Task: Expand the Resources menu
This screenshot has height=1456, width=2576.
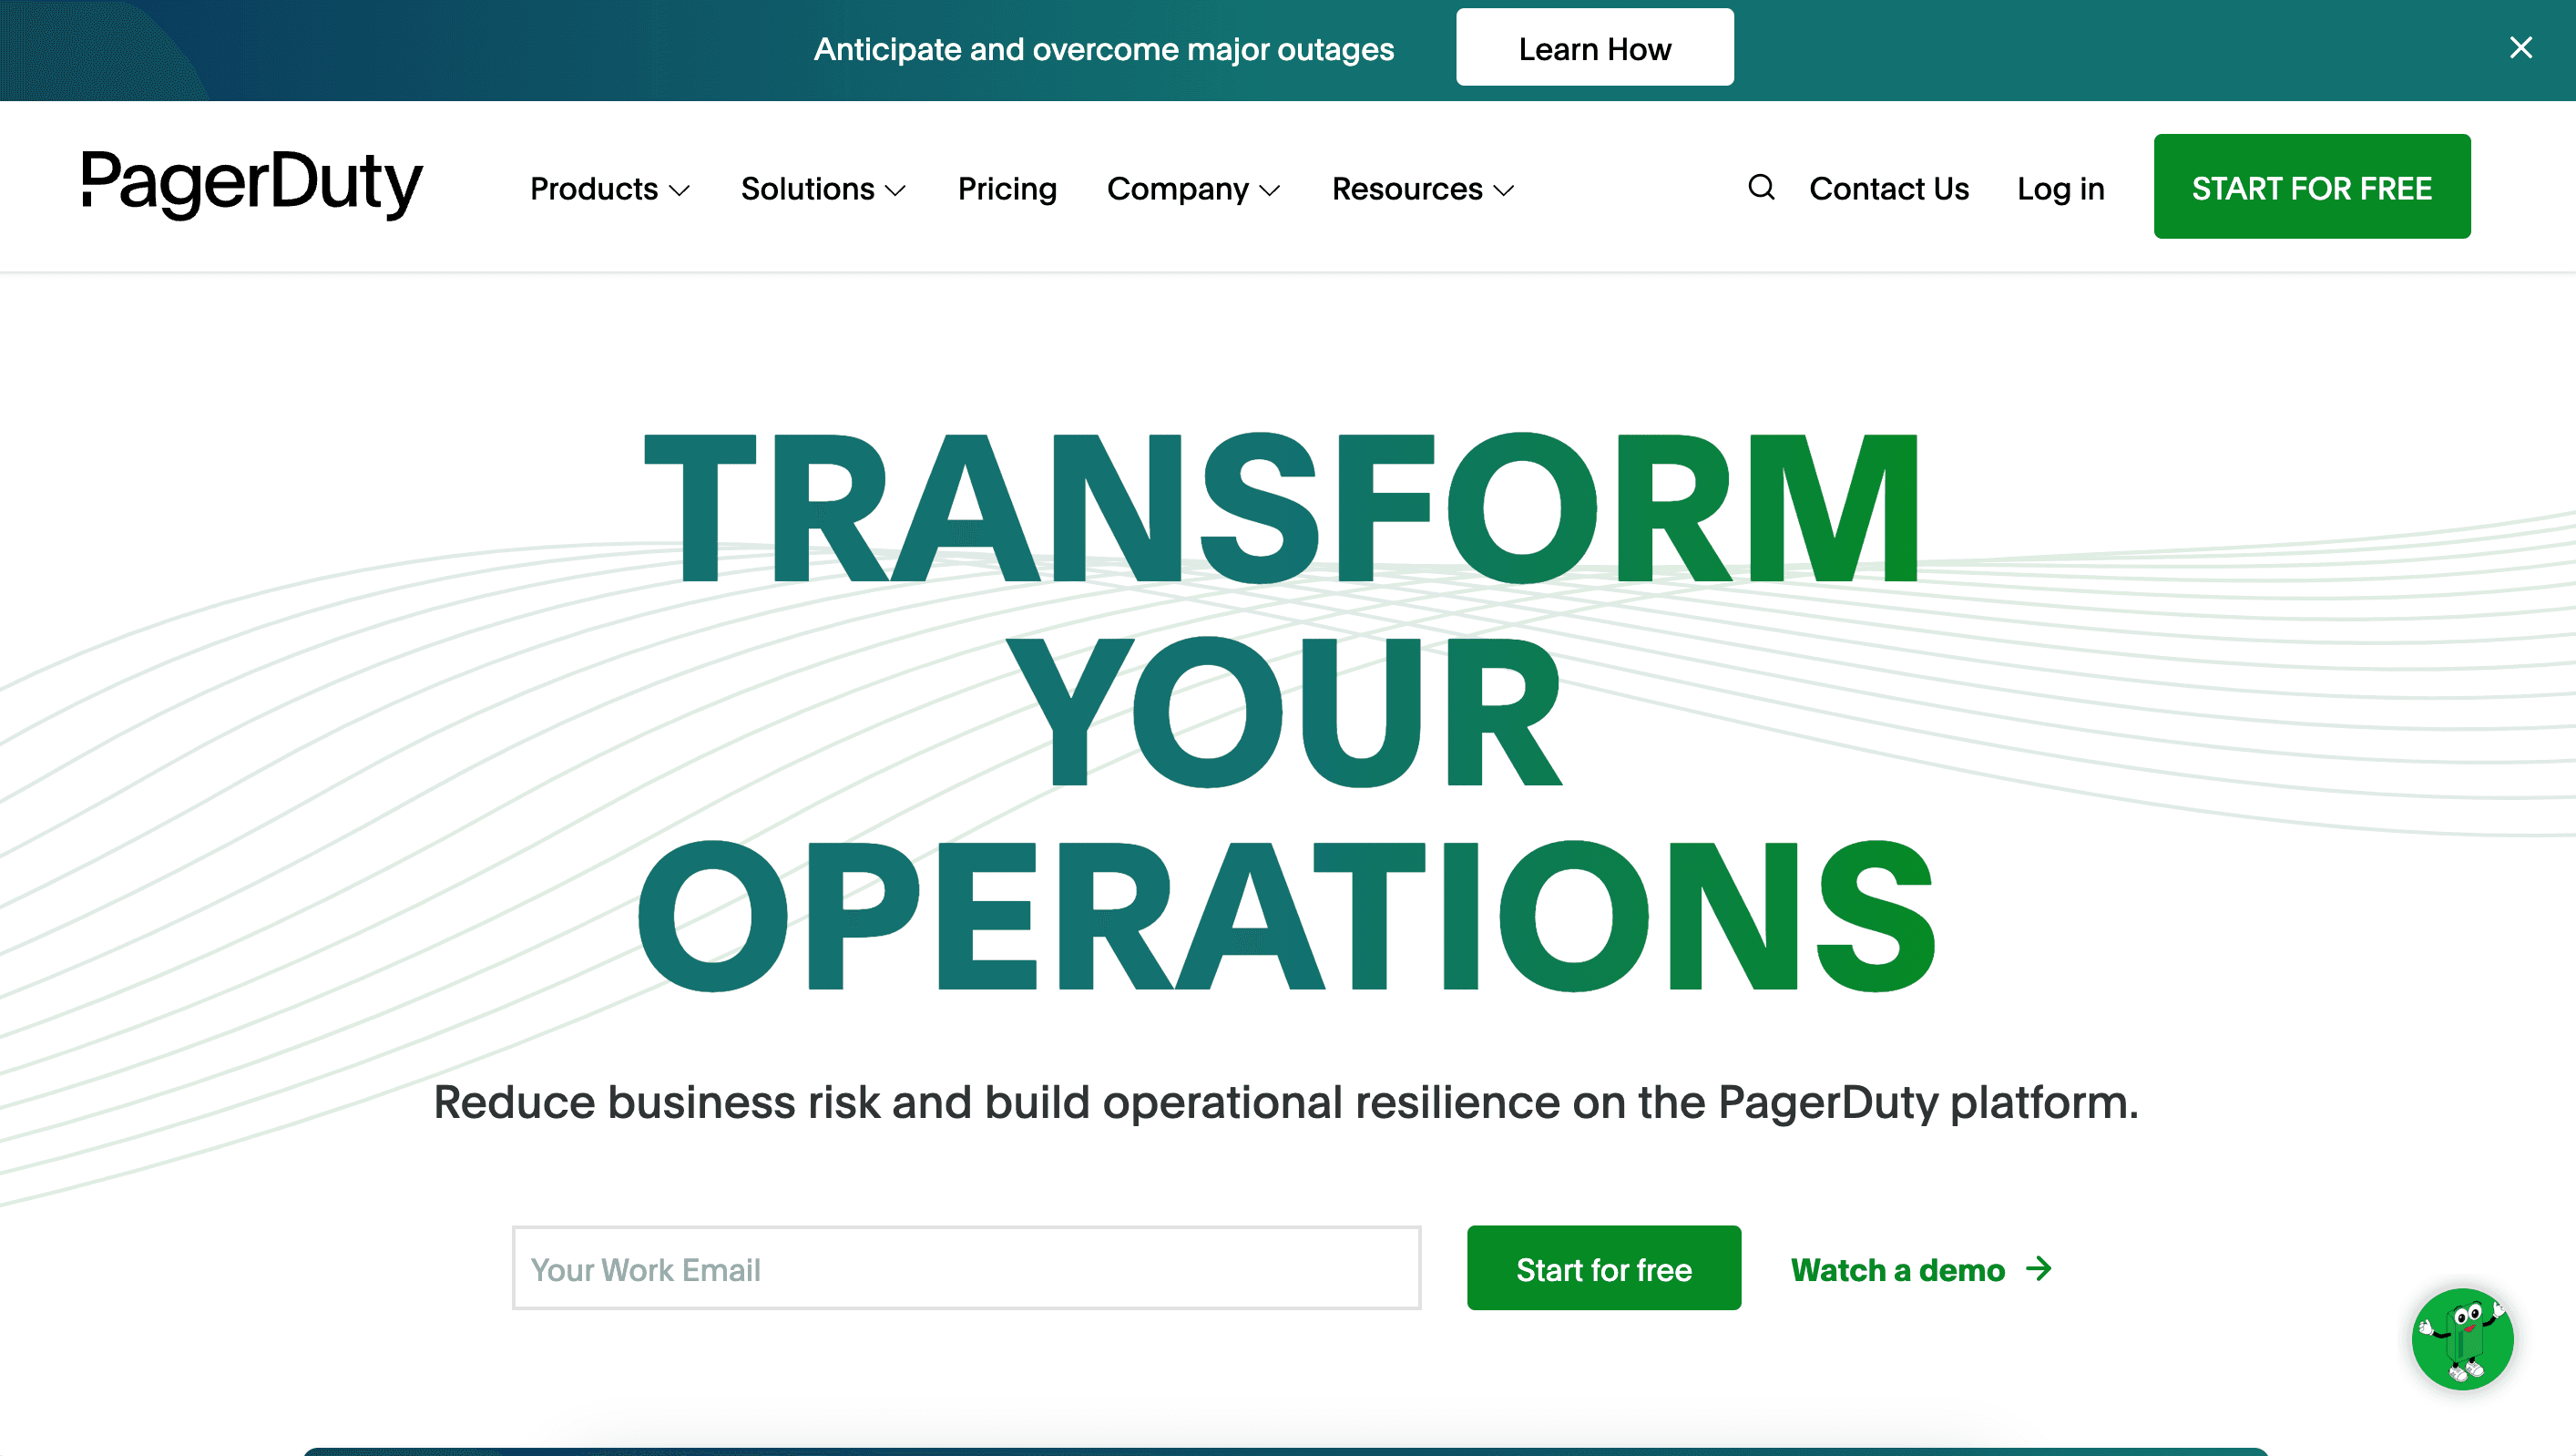Action: 1423,189
